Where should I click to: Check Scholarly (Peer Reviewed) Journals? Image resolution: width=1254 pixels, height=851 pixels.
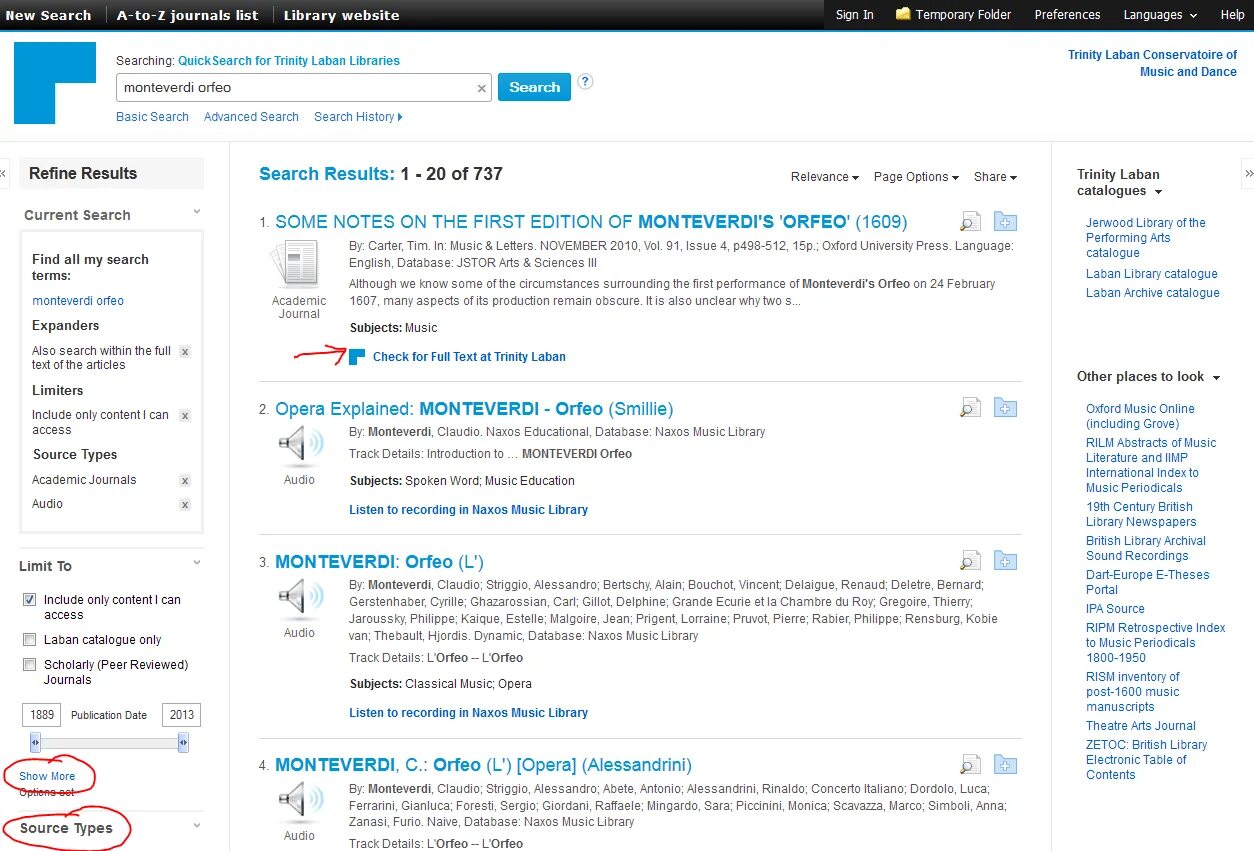(x=30, y=665)
